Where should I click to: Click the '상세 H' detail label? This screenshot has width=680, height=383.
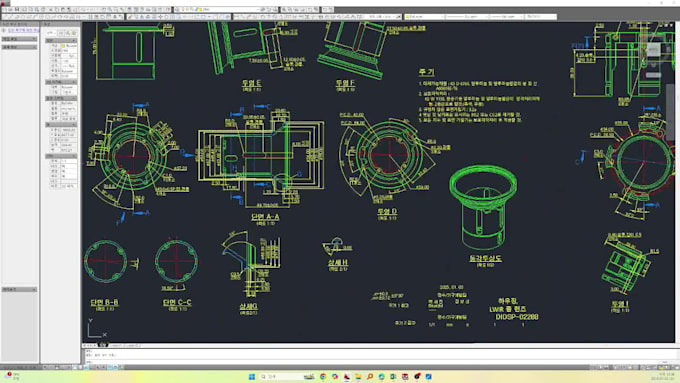[337, 262]
